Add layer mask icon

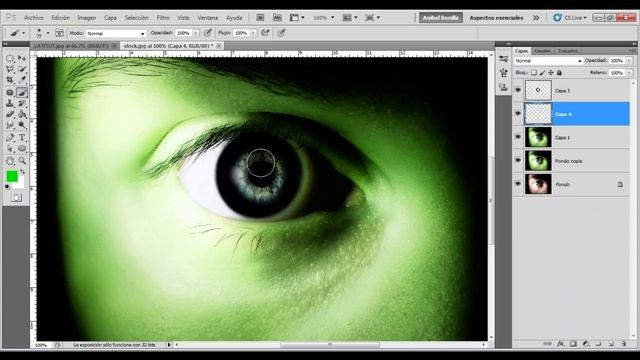573,344
